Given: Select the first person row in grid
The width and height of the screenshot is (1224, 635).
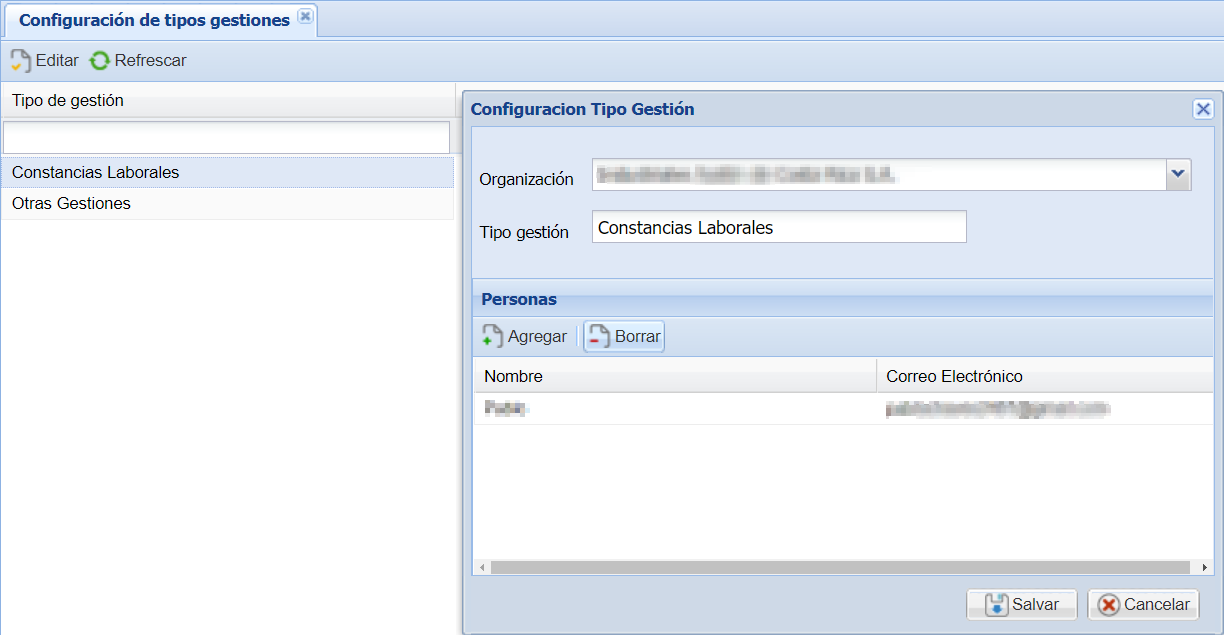Looking at the screenshot, I should pyautogui.click(x=843, y=408).
